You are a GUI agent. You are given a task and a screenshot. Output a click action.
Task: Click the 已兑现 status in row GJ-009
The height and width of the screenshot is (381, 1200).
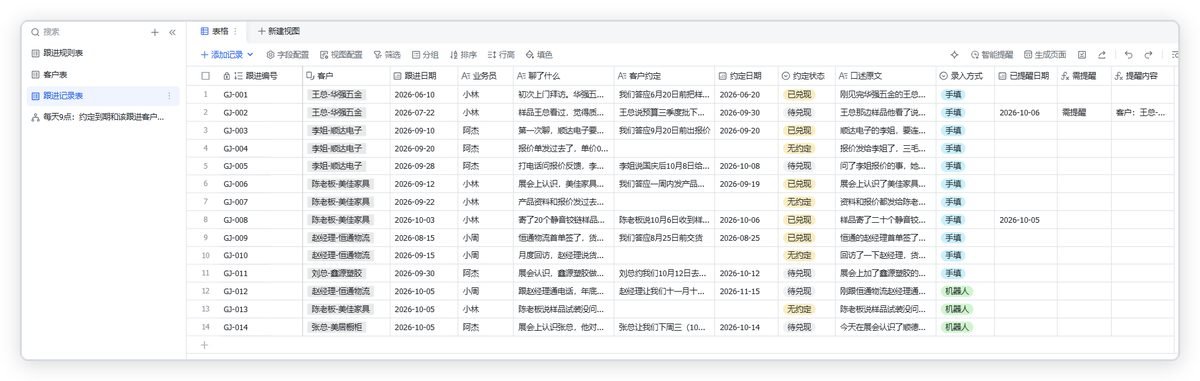click(799, 237)
